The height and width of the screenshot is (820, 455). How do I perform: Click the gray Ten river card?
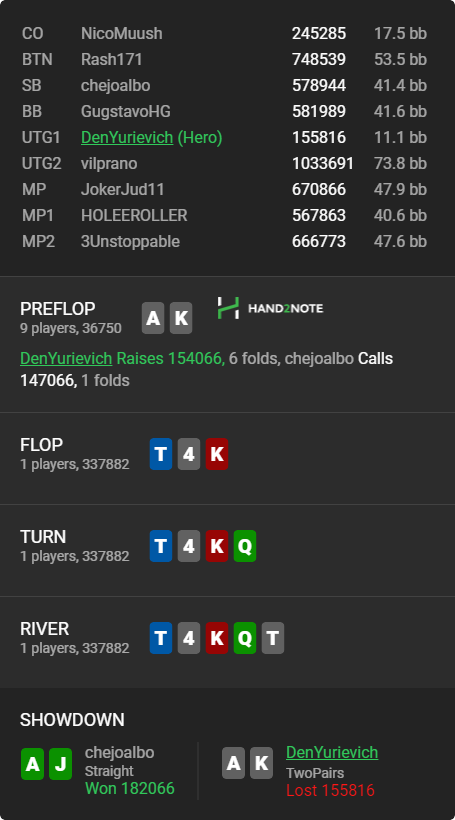273,638
